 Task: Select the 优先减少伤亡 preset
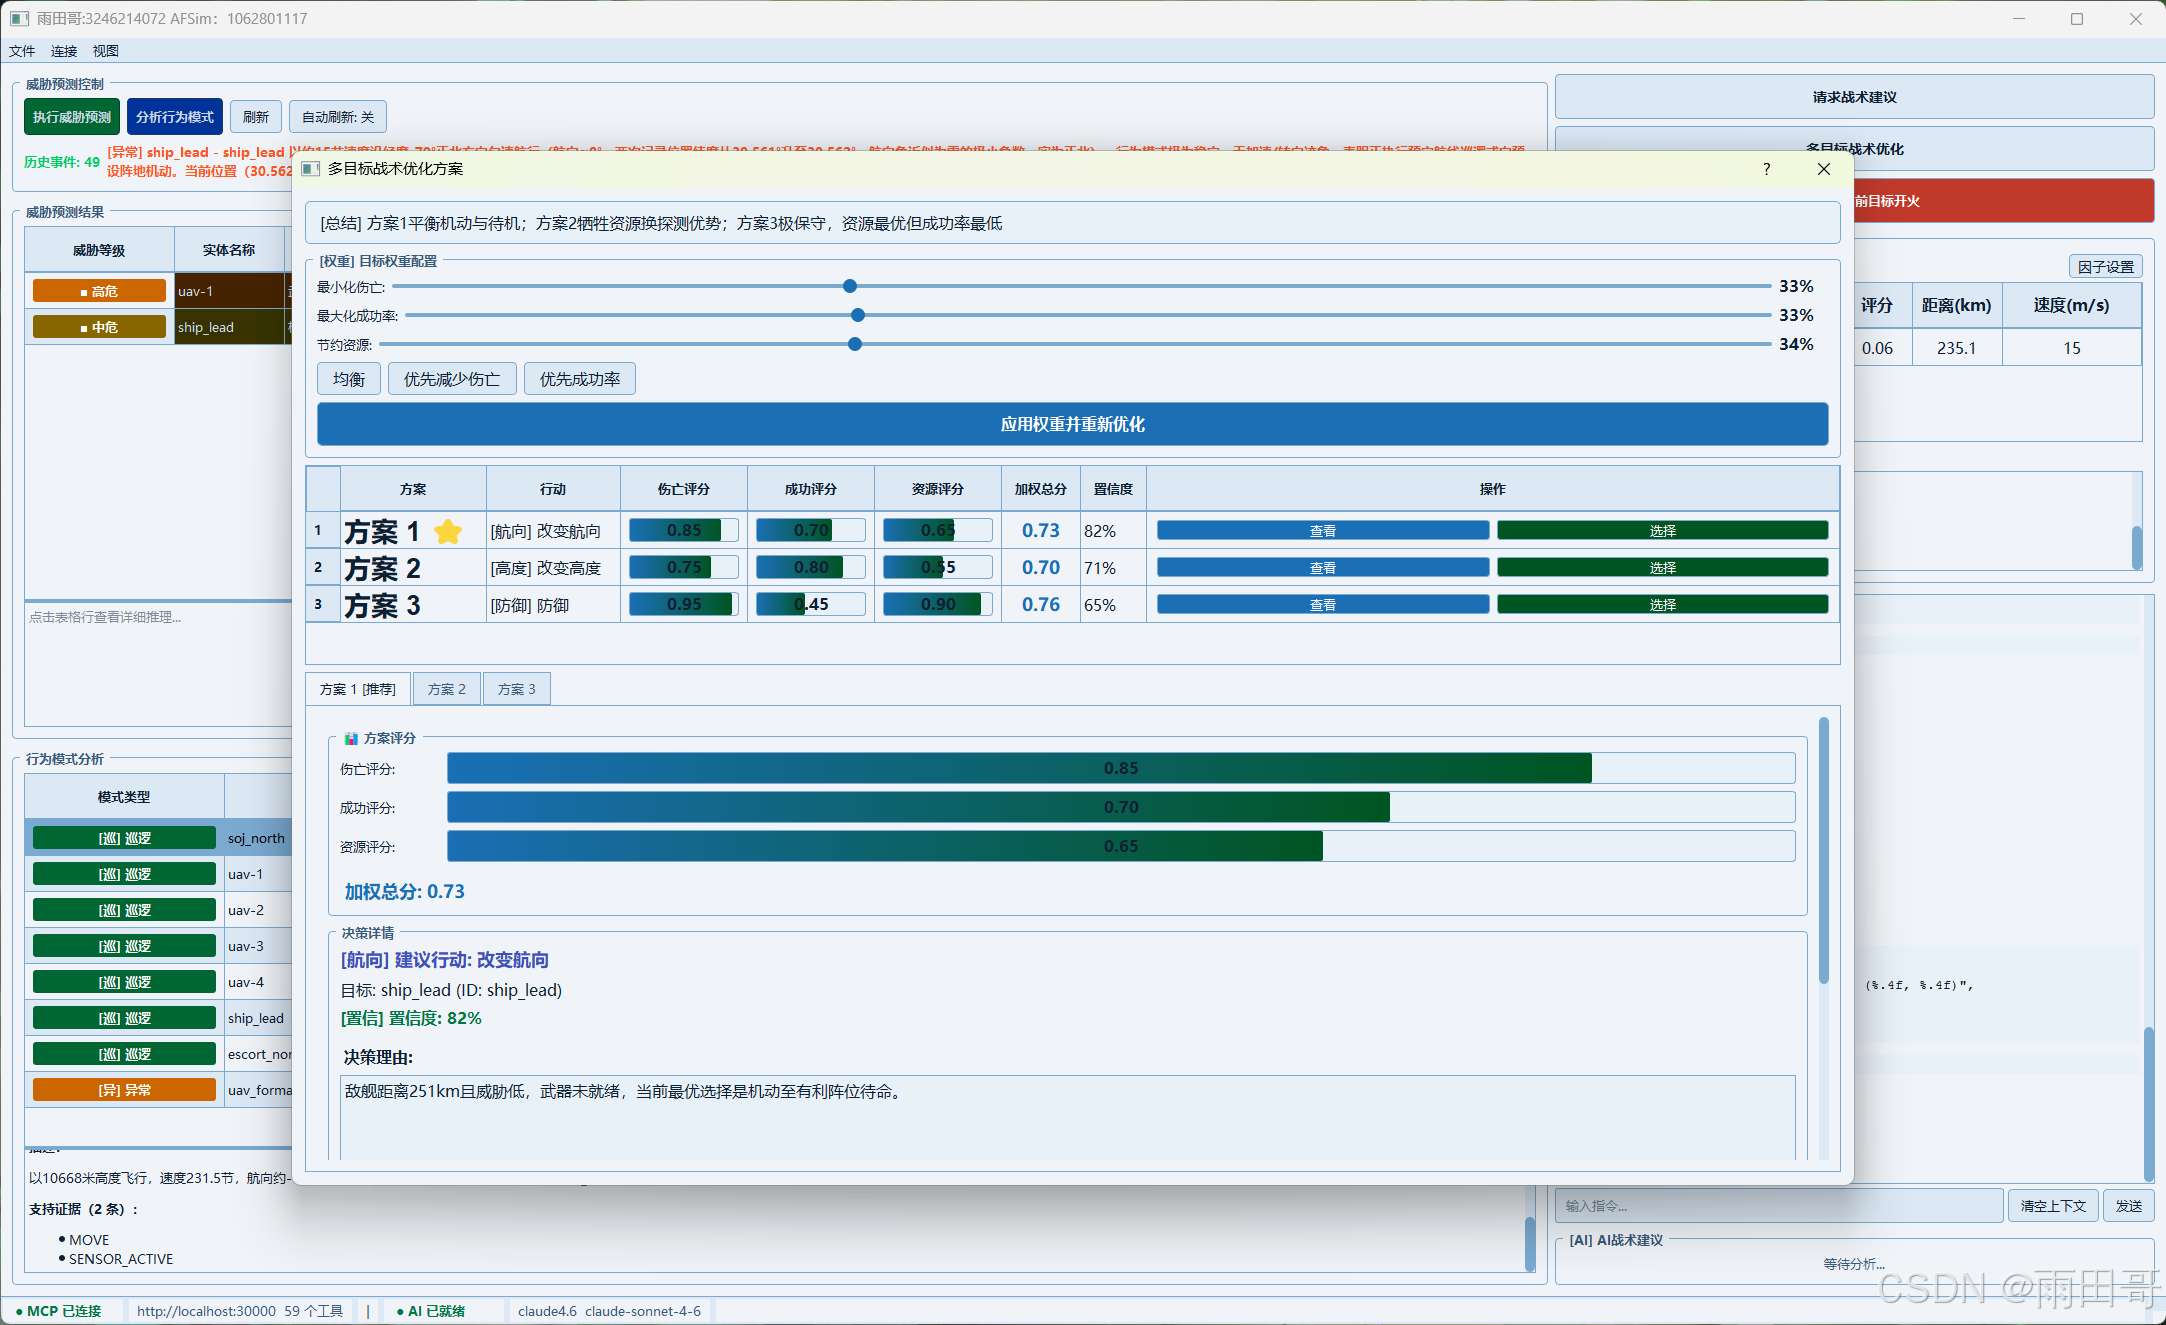[x=452, y=379]
